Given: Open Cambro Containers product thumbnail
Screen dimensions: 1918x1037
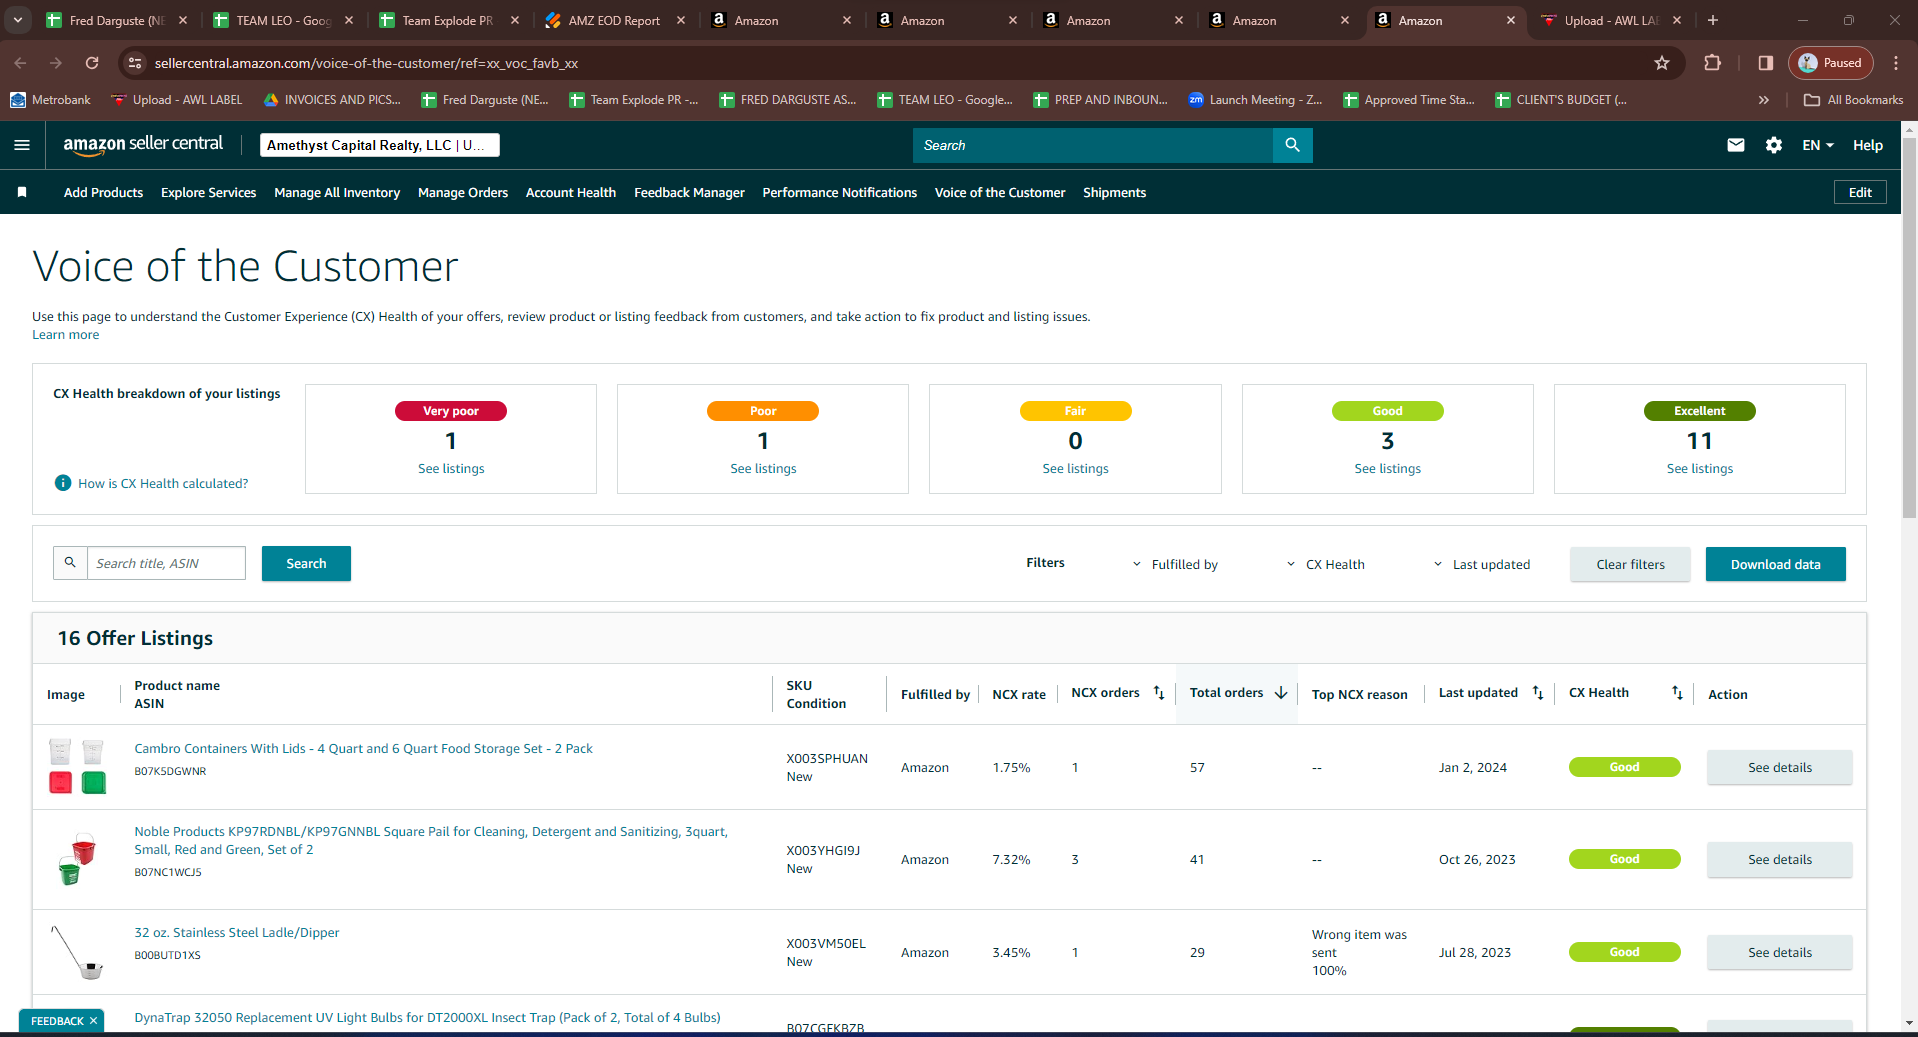Looking at the screenshot, I should pos(77,766).
